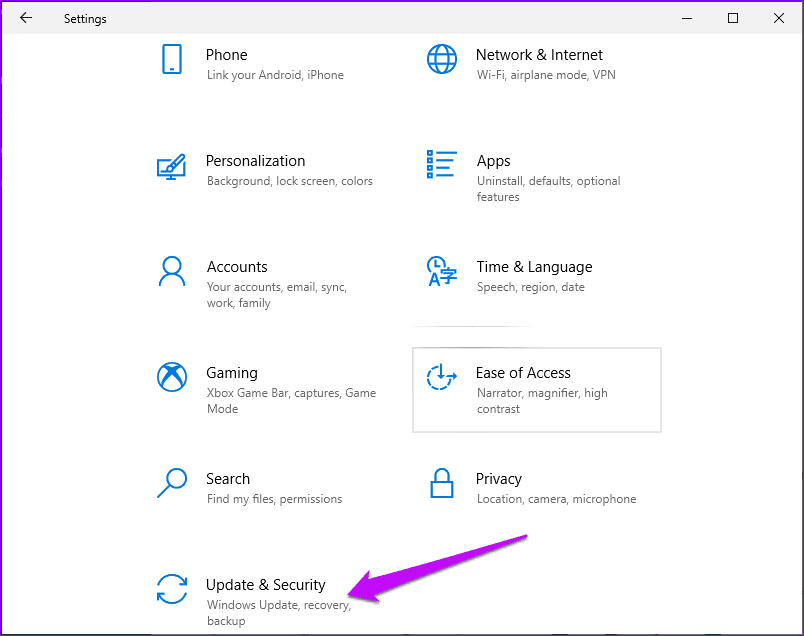The image size is (804, 636).
Task: Click the Gaming Xbox icon
Action: [172, 377]
